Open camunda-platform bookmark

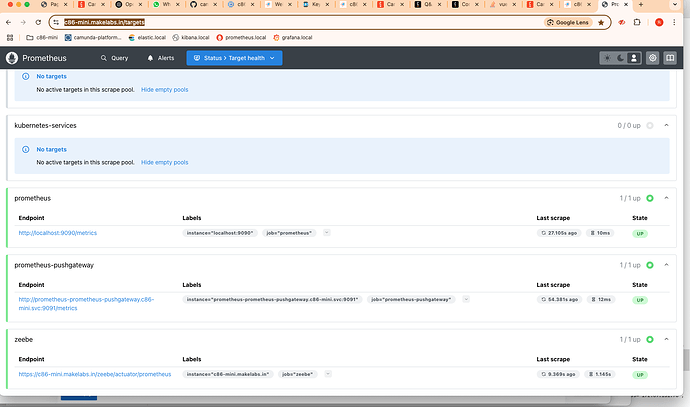tap(93, 37)
